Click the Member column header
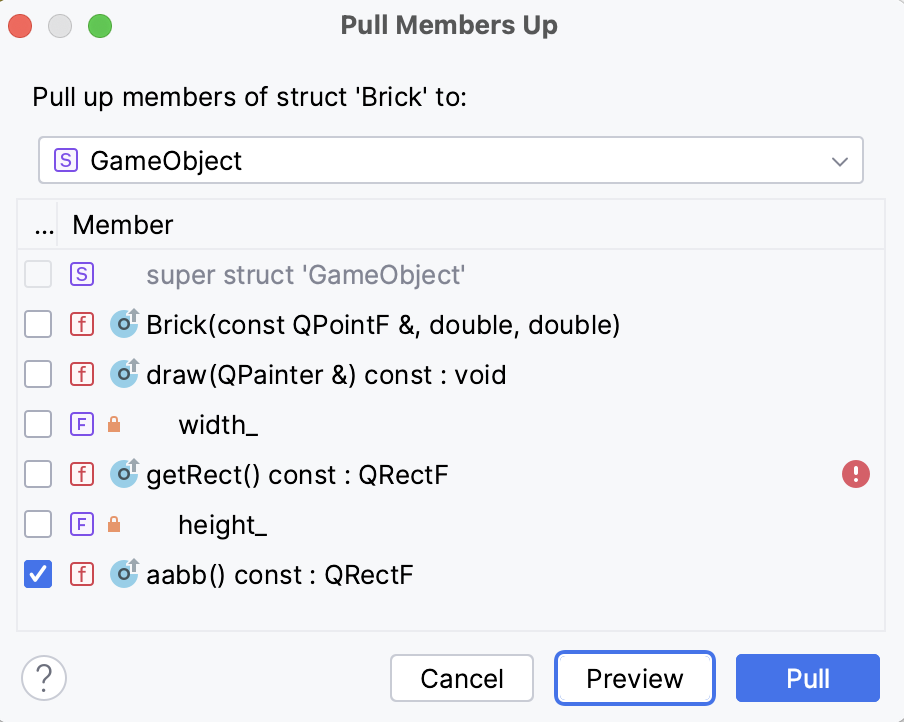This screenshot has width=904, height=722. 123,225
